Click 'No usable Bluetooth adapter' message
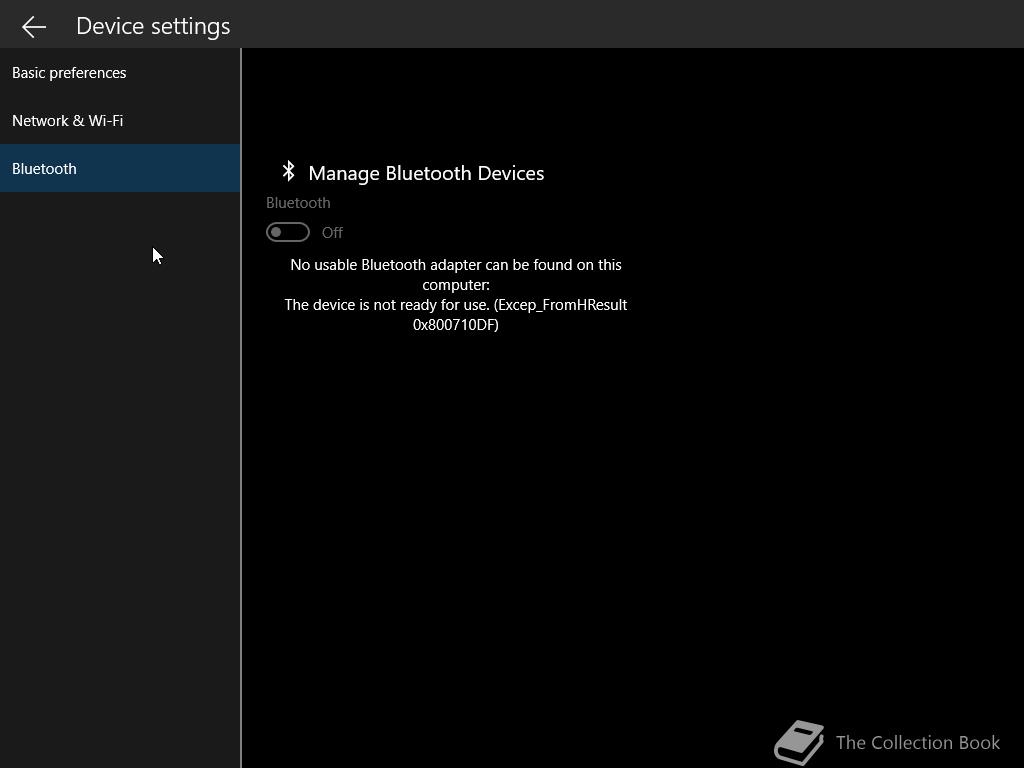Viewport: 1024px width, 768px height. click(x=456, y=274)
